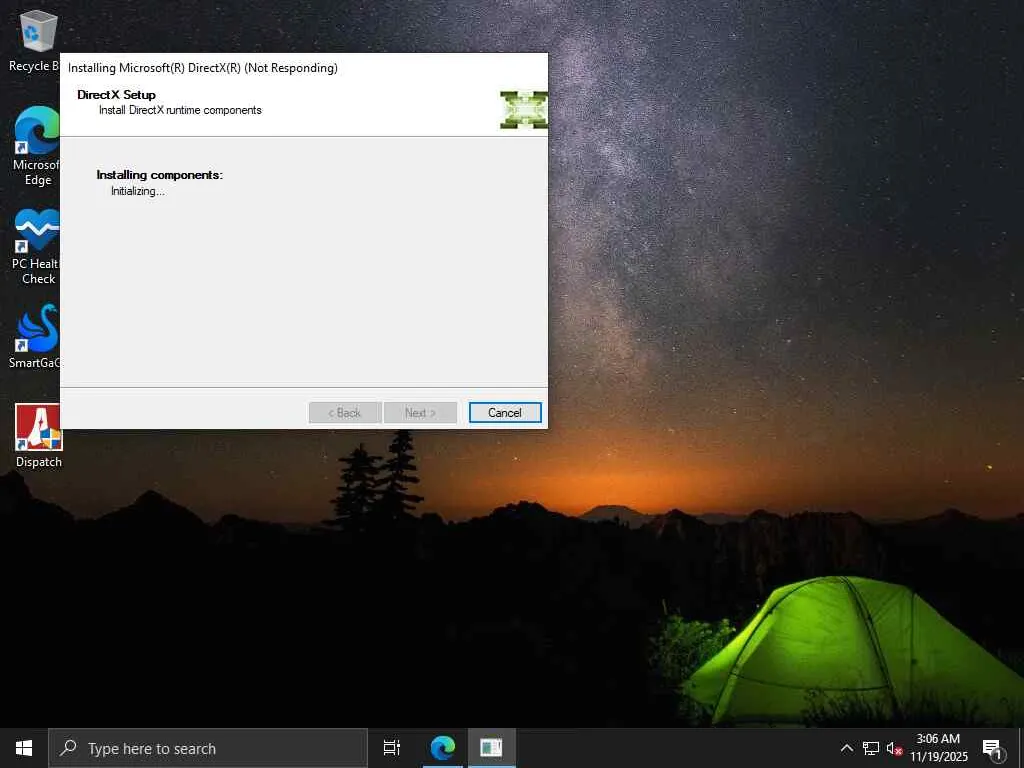Click the muted volume tray icon

894,748
